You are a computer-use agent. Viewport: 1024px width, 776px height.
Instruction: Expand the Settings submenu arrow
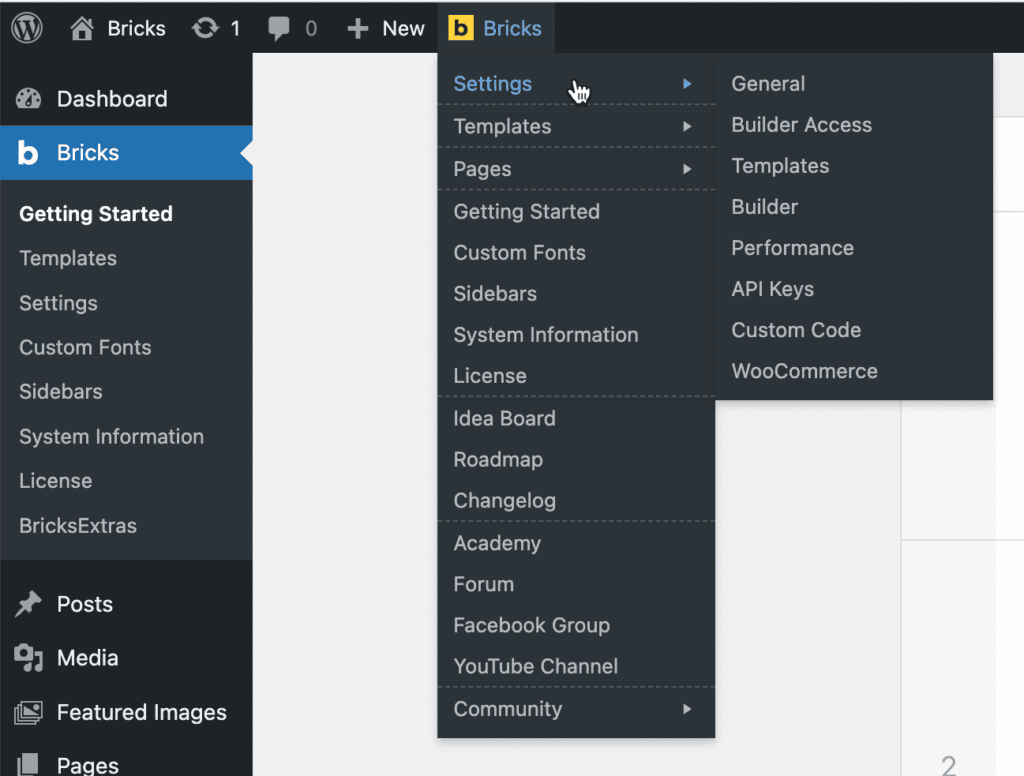pyautogui.click(x=687, y=84)
